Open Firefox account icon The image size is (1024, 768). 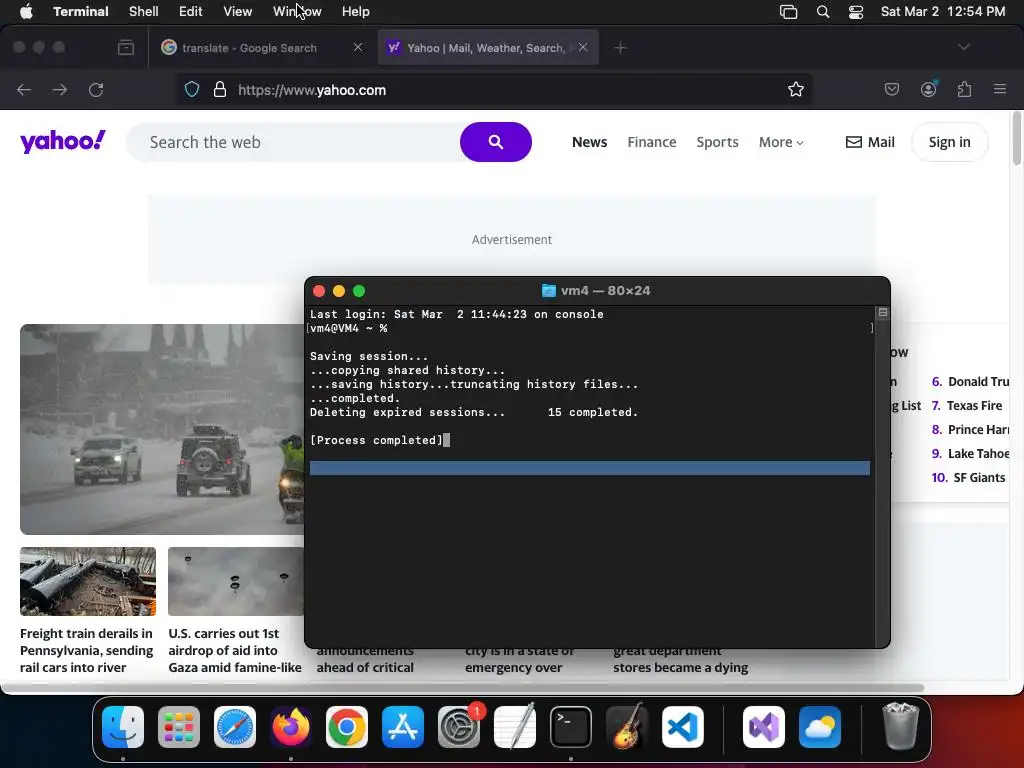pyautogui.click(x=929, y=89)
